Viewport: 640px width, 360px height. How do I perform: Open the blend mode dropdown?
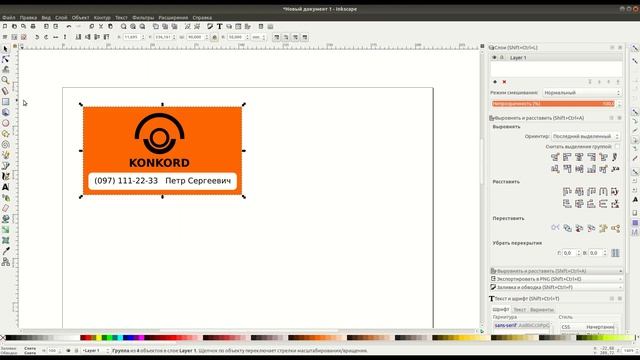pyautogui.click(x=582, y=93)
